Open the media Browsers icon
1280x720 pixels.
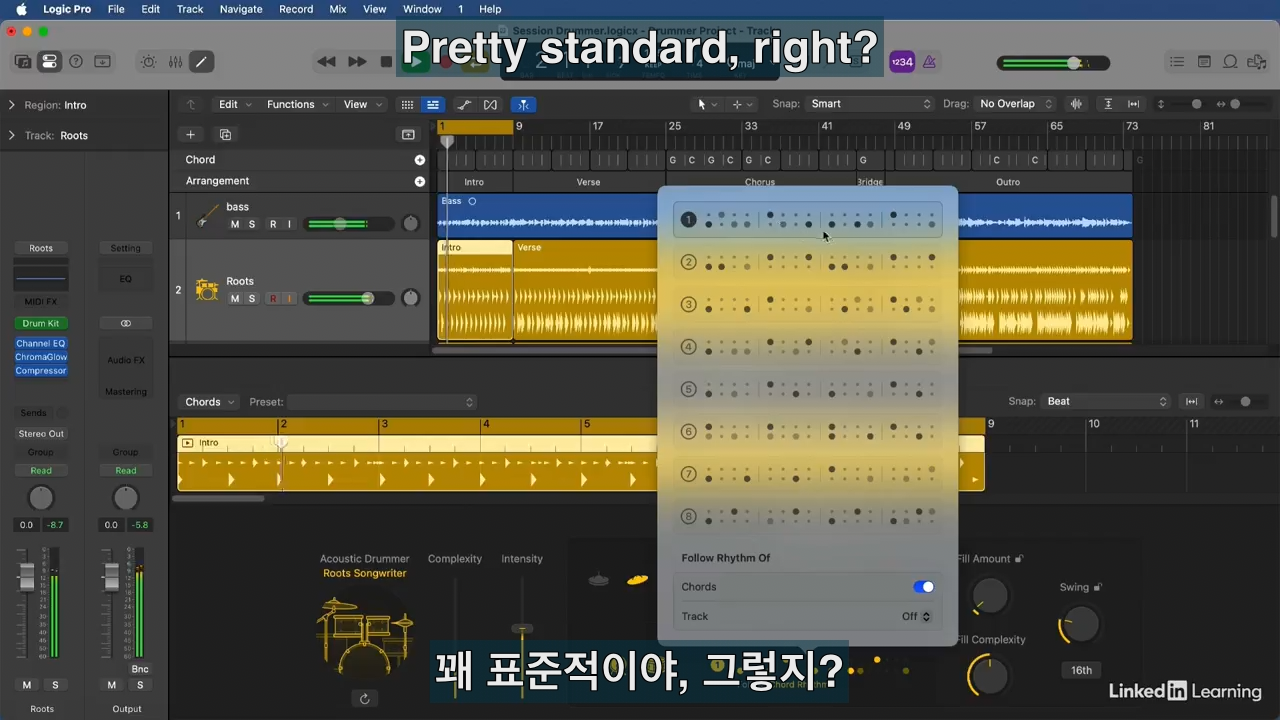coord(1257,62)
